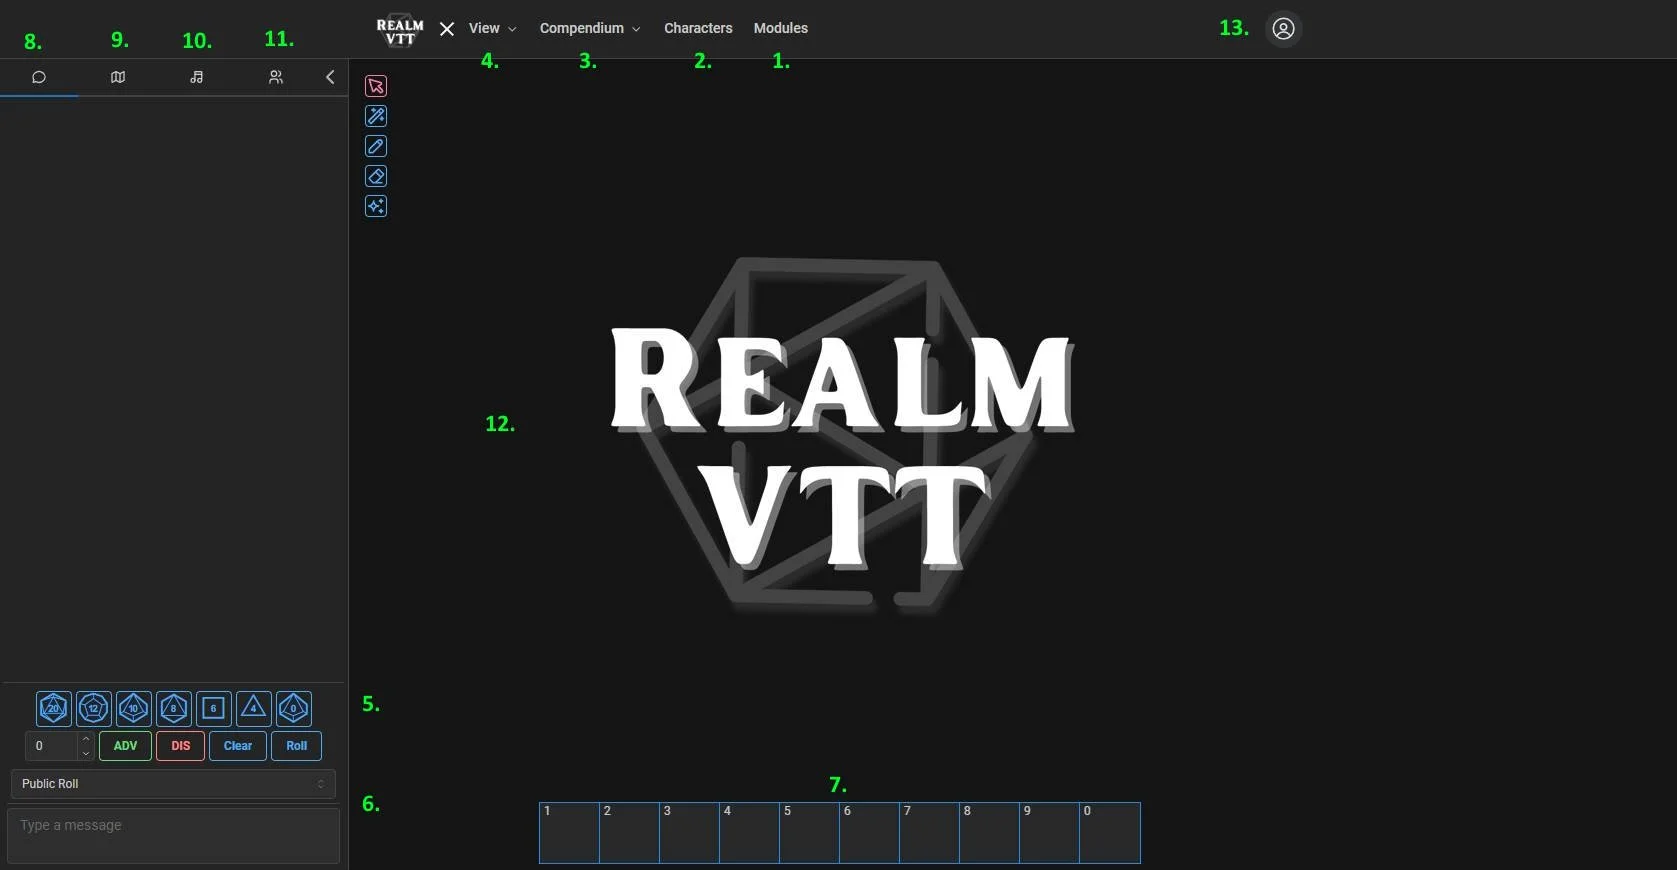Viewport: 1677px width, 870px height.
Task: Add a d12 die to roll
Action: point(94,708)
